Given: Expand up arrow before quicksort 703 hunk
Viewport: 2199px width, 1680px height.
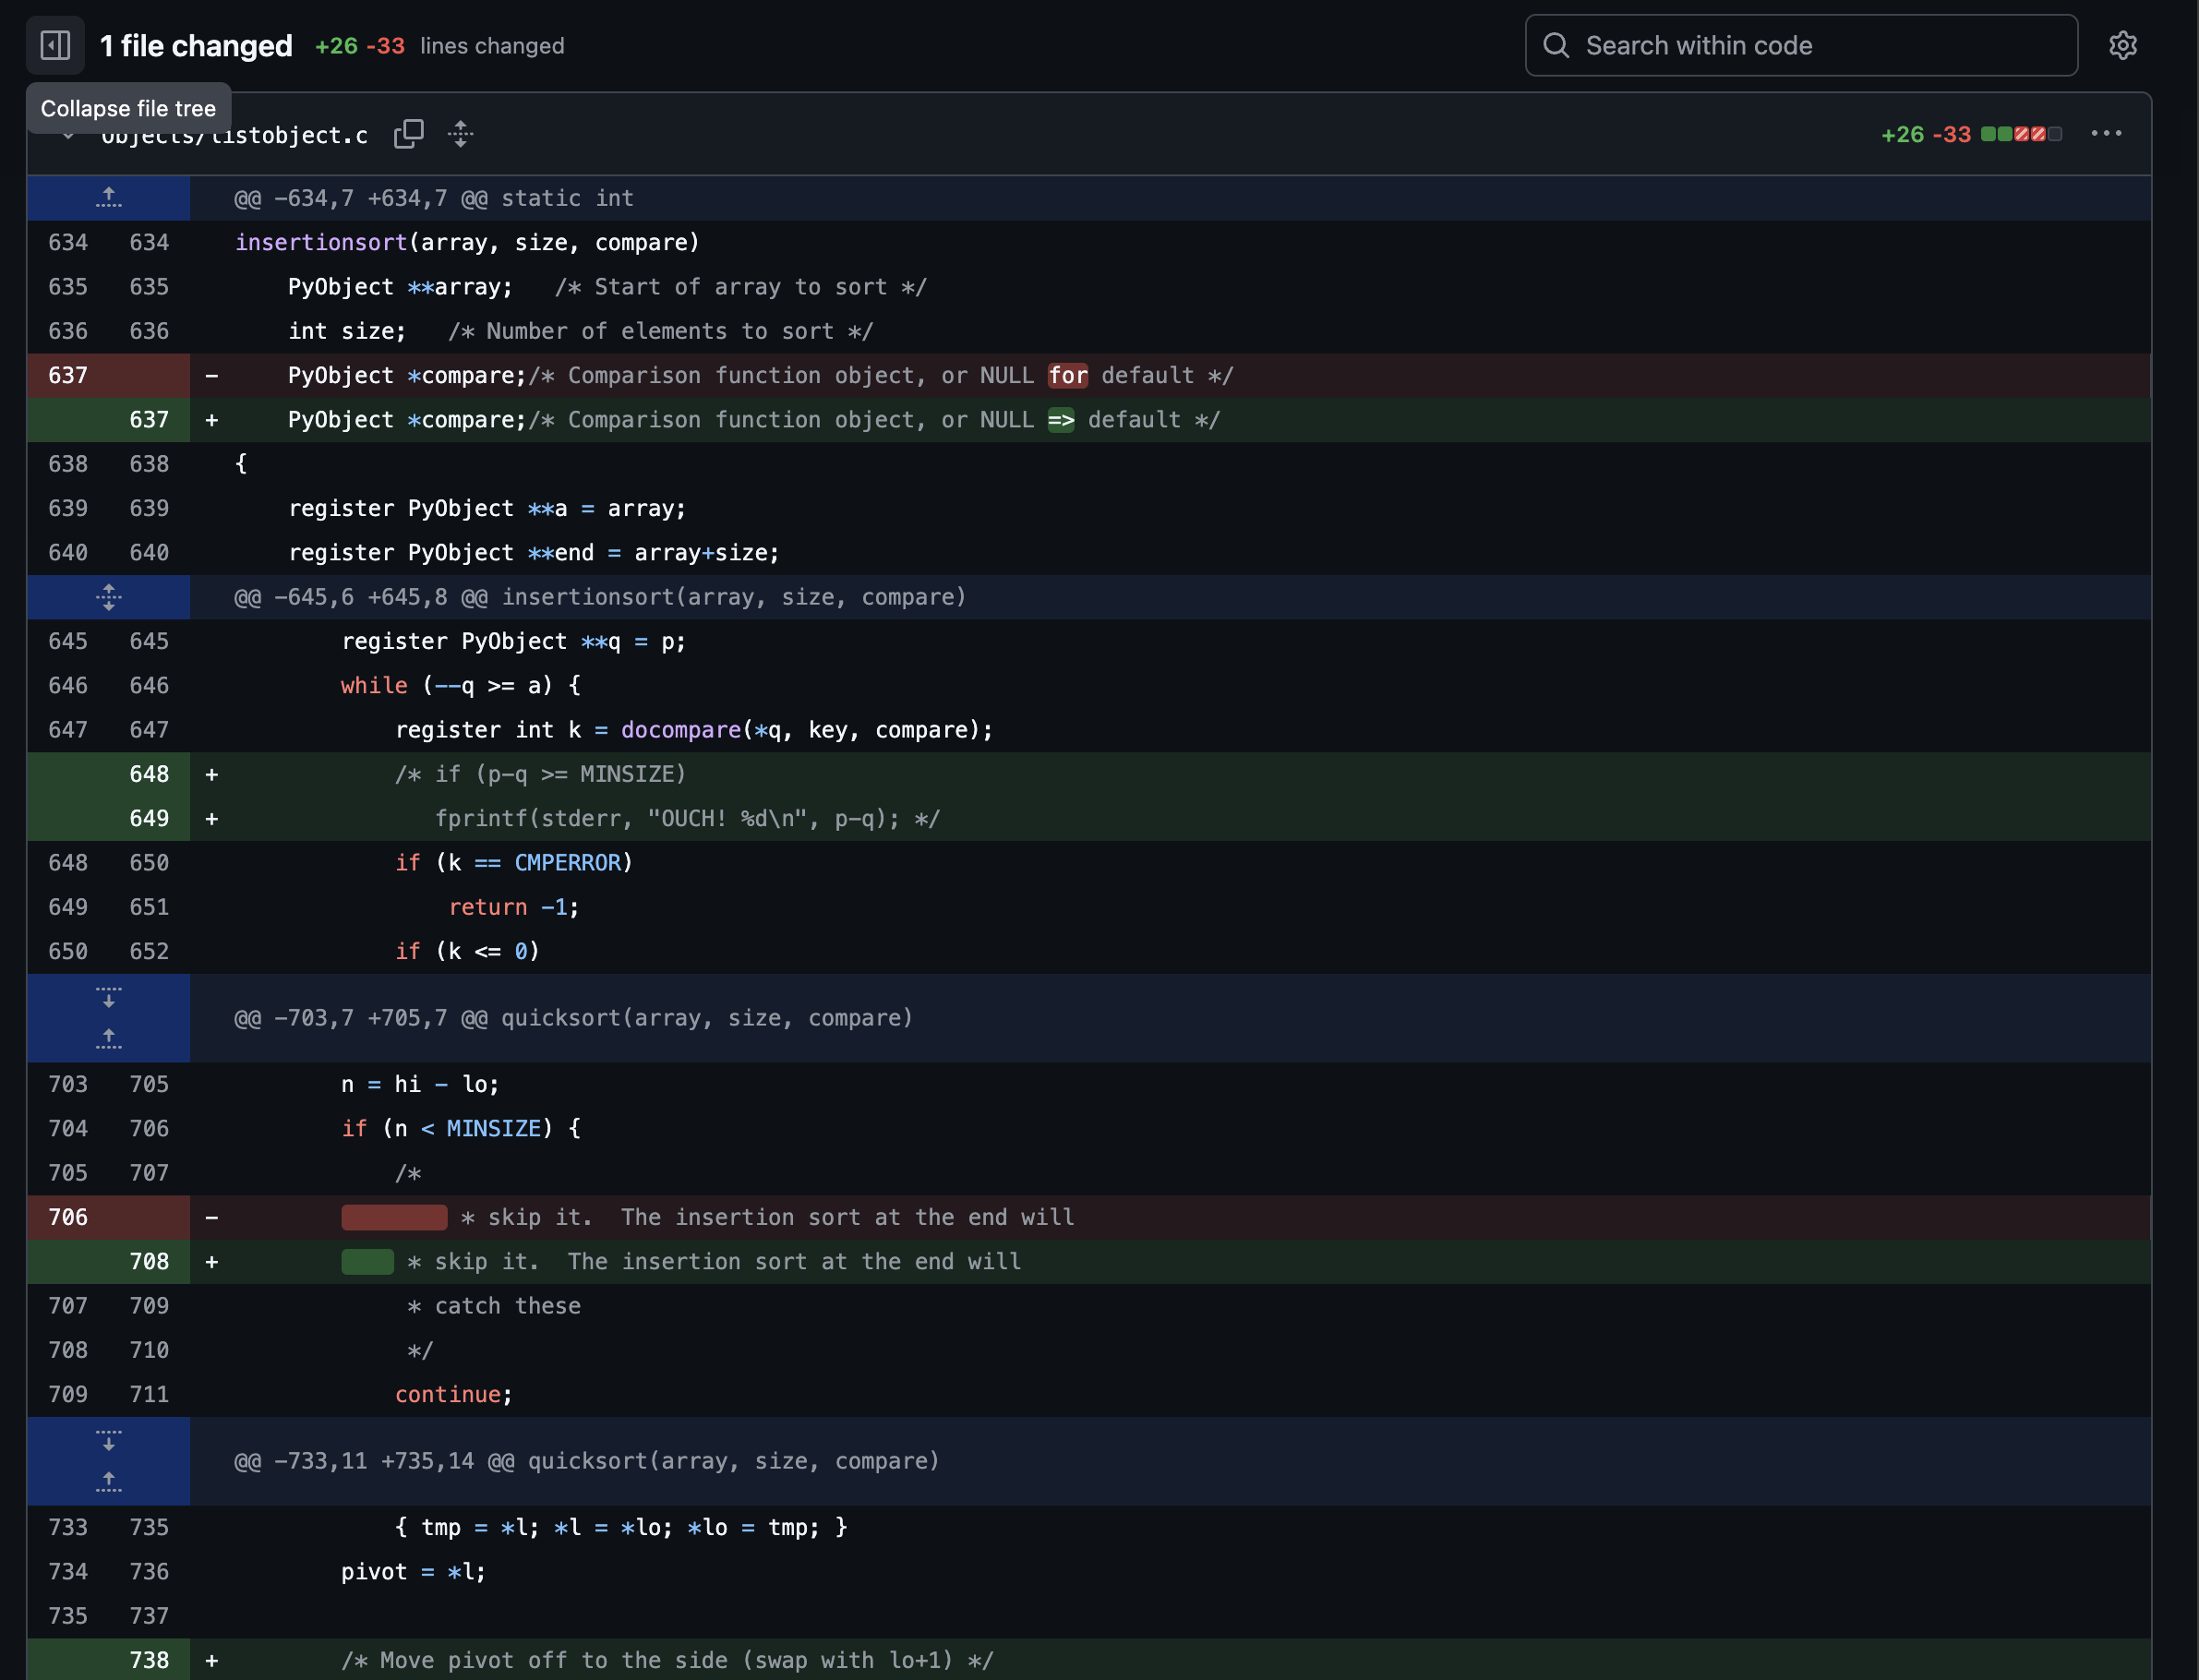Looking at the screenshot, I should pos(109,1038).
